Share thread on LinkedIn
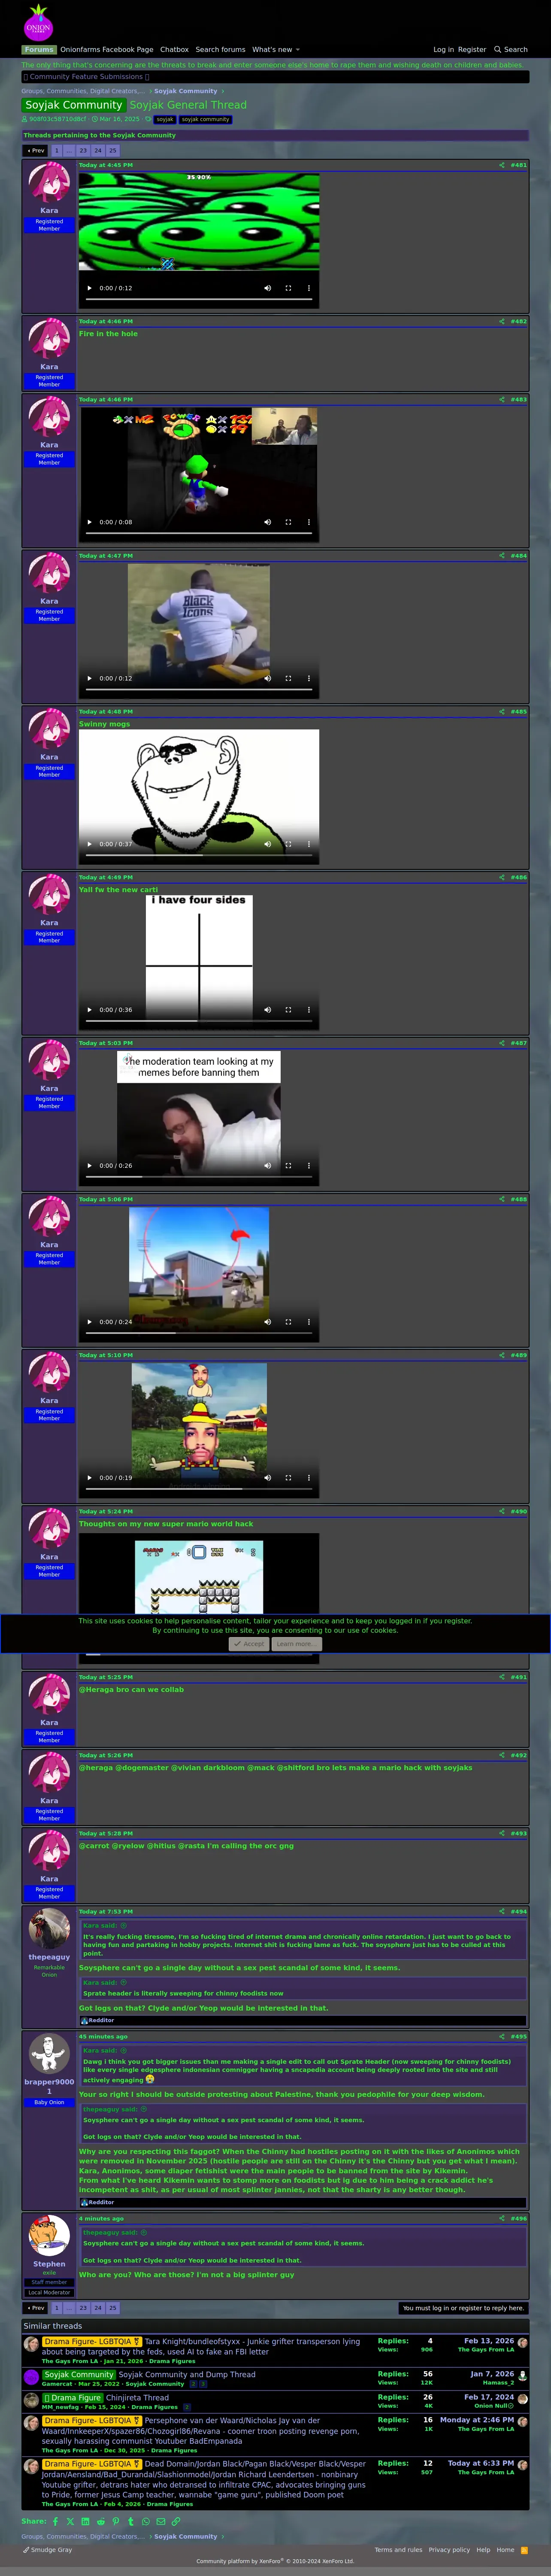This screenshot has width=551, height=2576. click(85, 2521)
